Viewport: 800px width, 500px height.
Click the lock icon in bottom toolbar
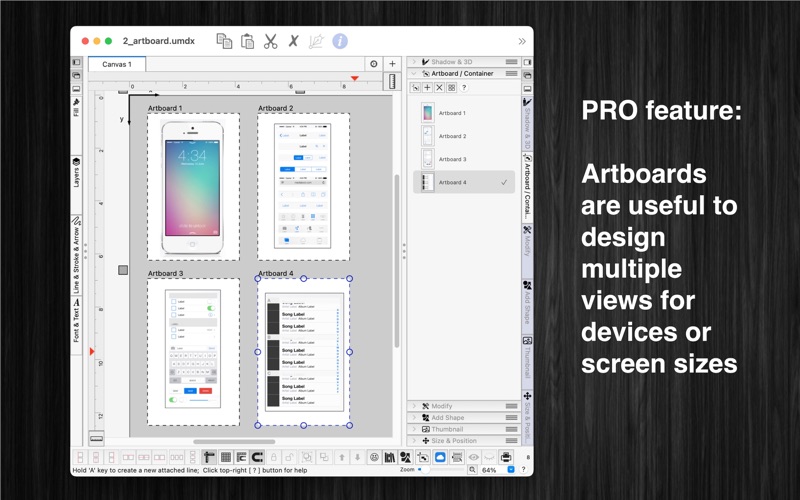click(x=274, y=457)
